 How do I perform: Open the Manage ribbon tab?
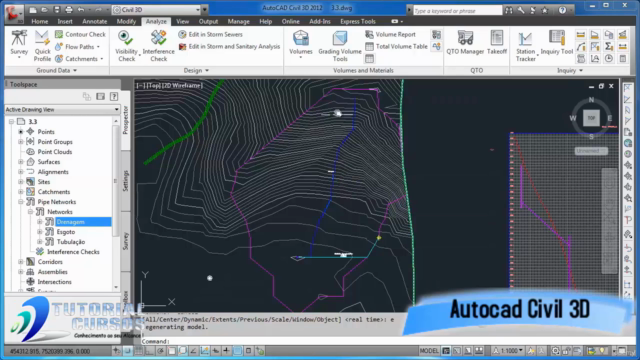tap(238, 21)
